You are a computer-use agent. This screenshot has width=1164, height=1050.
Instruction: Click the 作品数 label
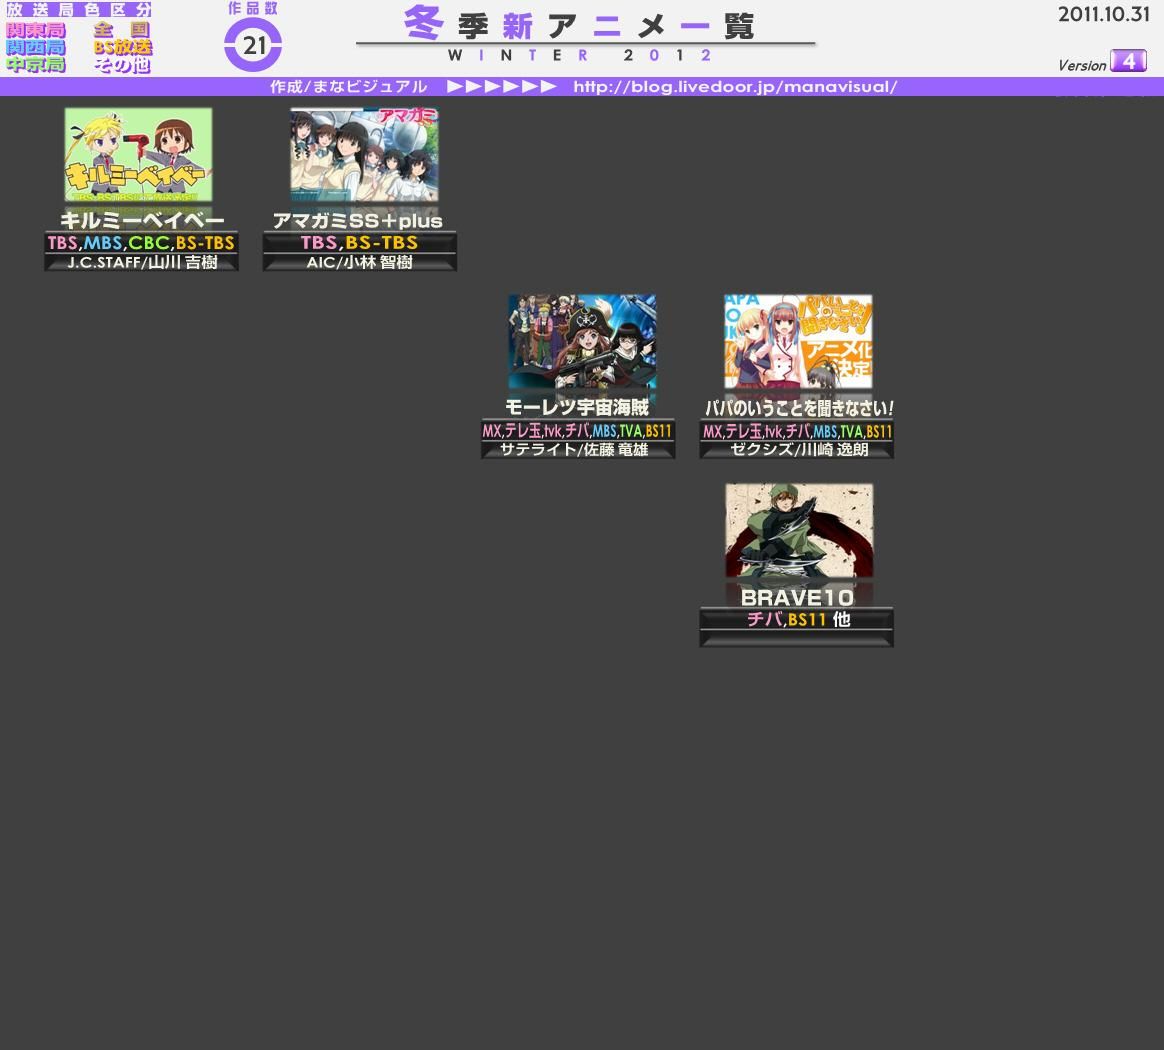pos(253,8)
